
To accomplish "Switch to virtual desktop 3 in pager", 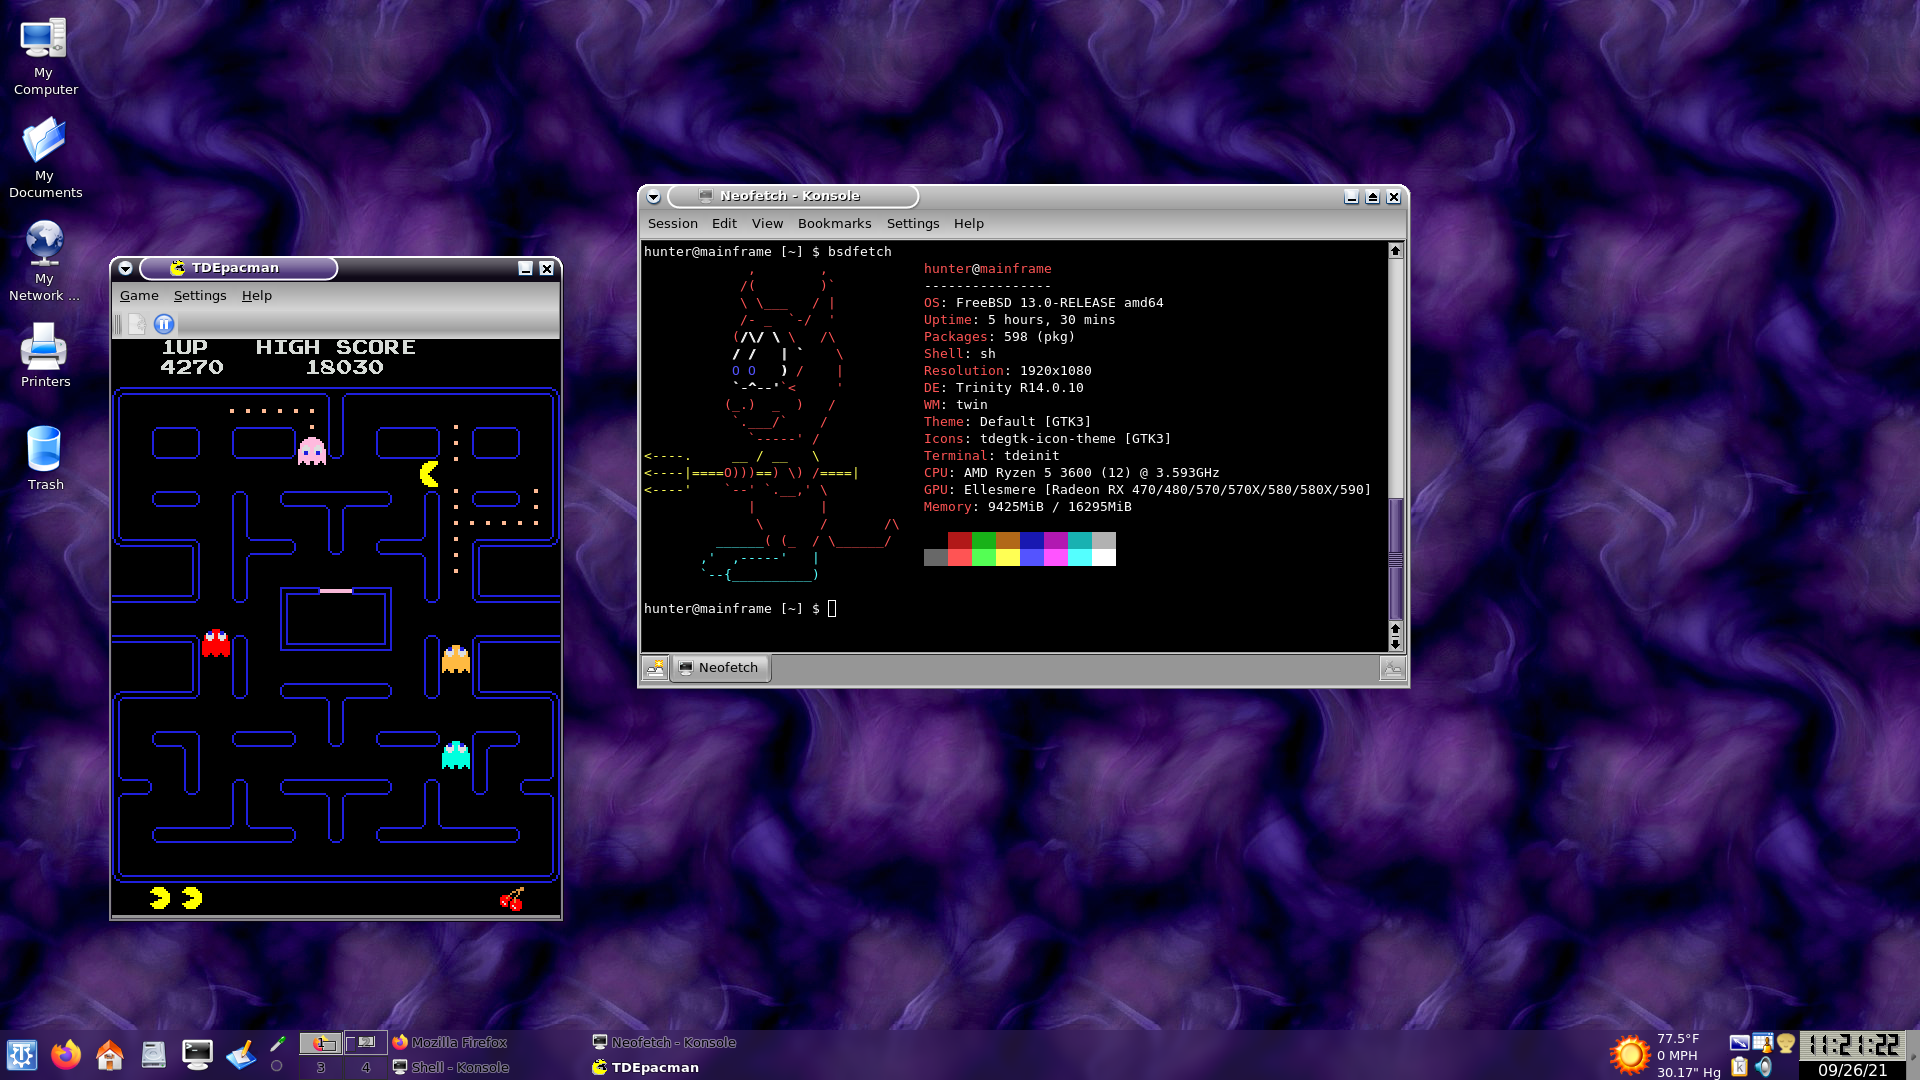I will pos(321,1068).
